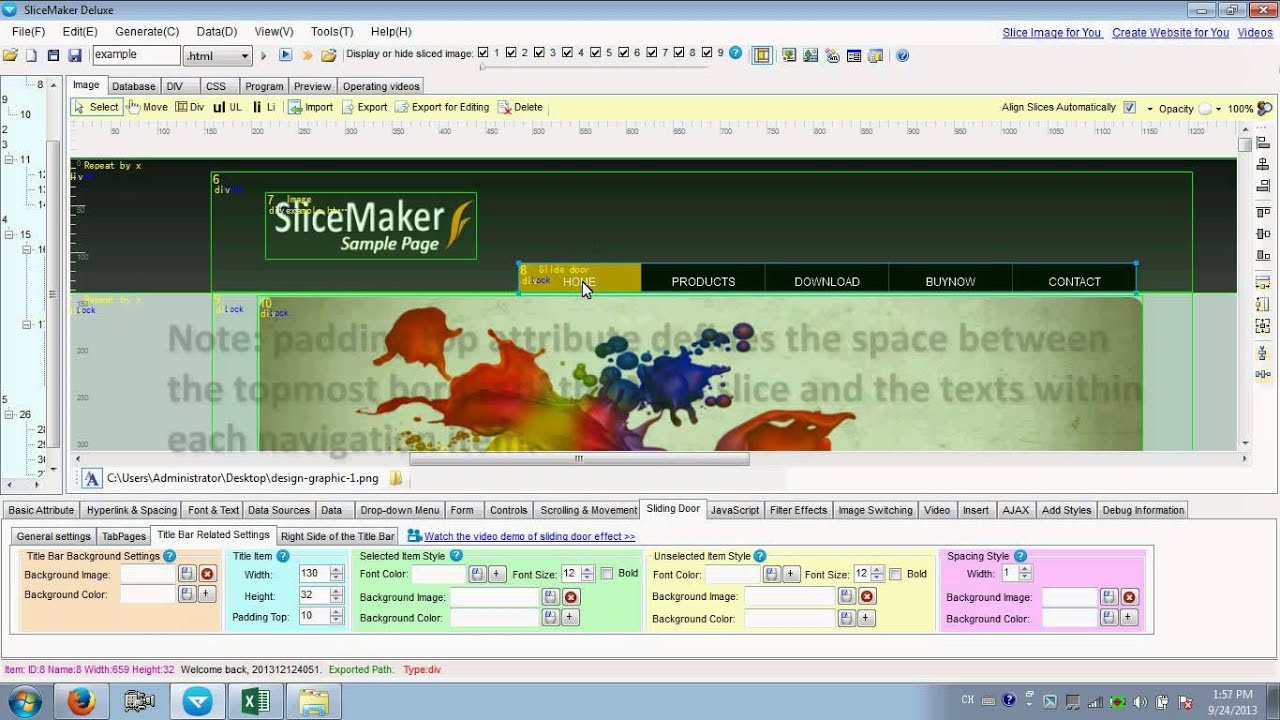Screen dimensions: 1280x720
Task: Browse for Selected Item background image
Action: (550, 597)
